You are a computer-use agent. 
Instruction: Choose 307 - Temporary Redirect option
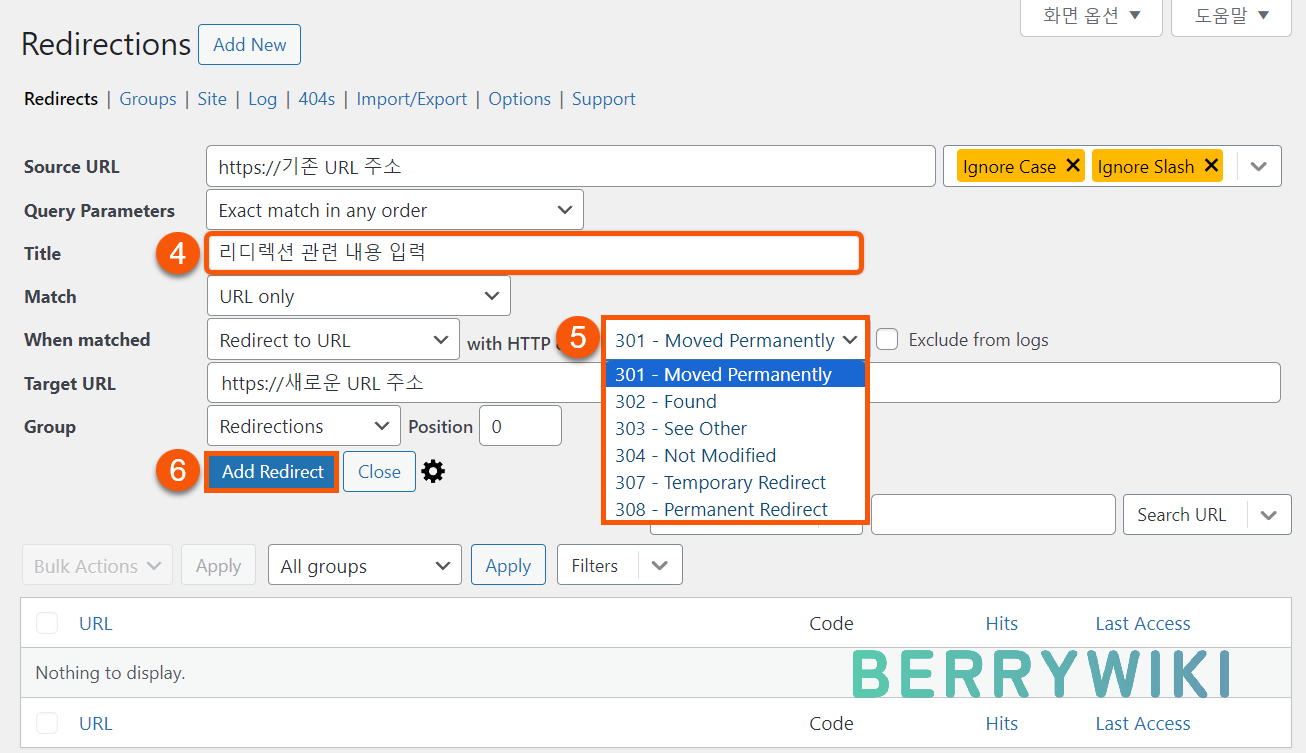point(735,482)
